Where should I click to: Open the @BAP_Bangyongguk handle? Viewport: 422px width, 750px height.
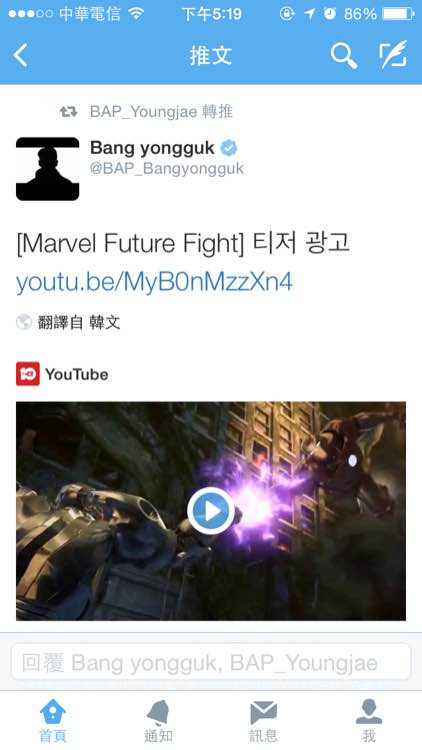pyautogui.click(x=167, y=169)
